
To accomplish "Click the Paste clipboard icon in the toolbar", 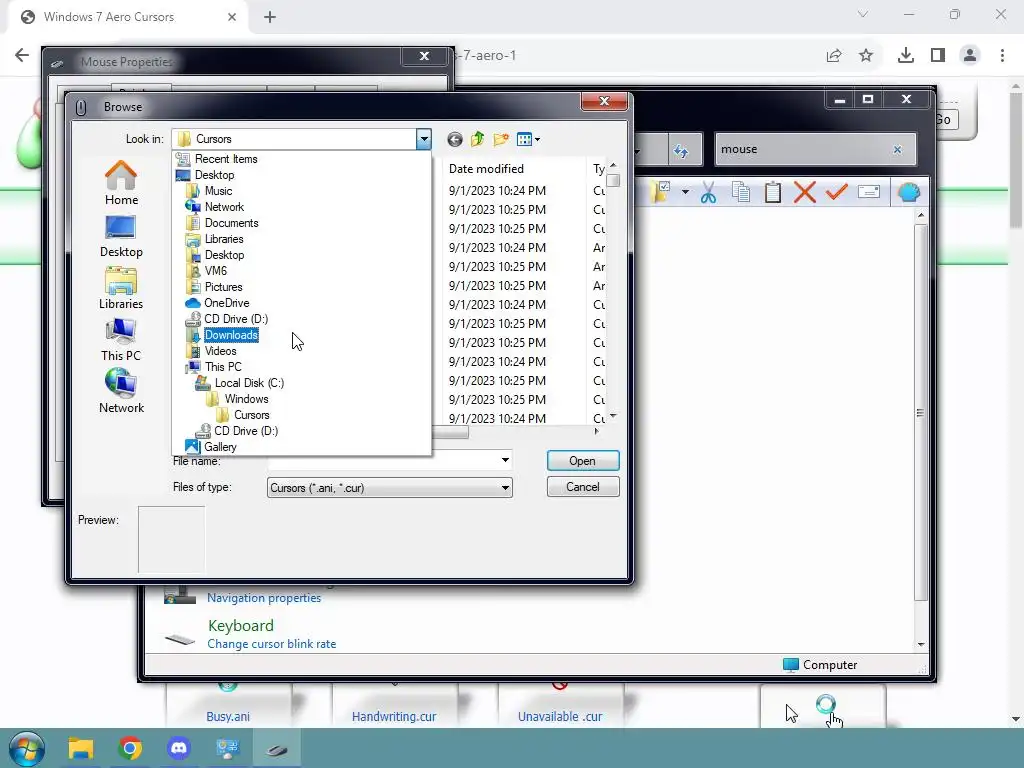I will click(x=773, y=192).
